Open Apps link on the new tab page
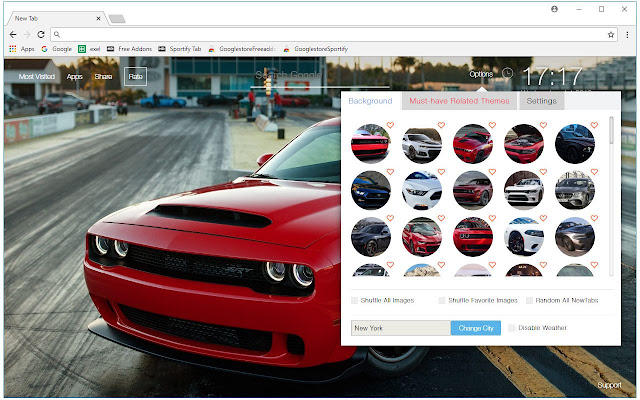 point(75,76)
